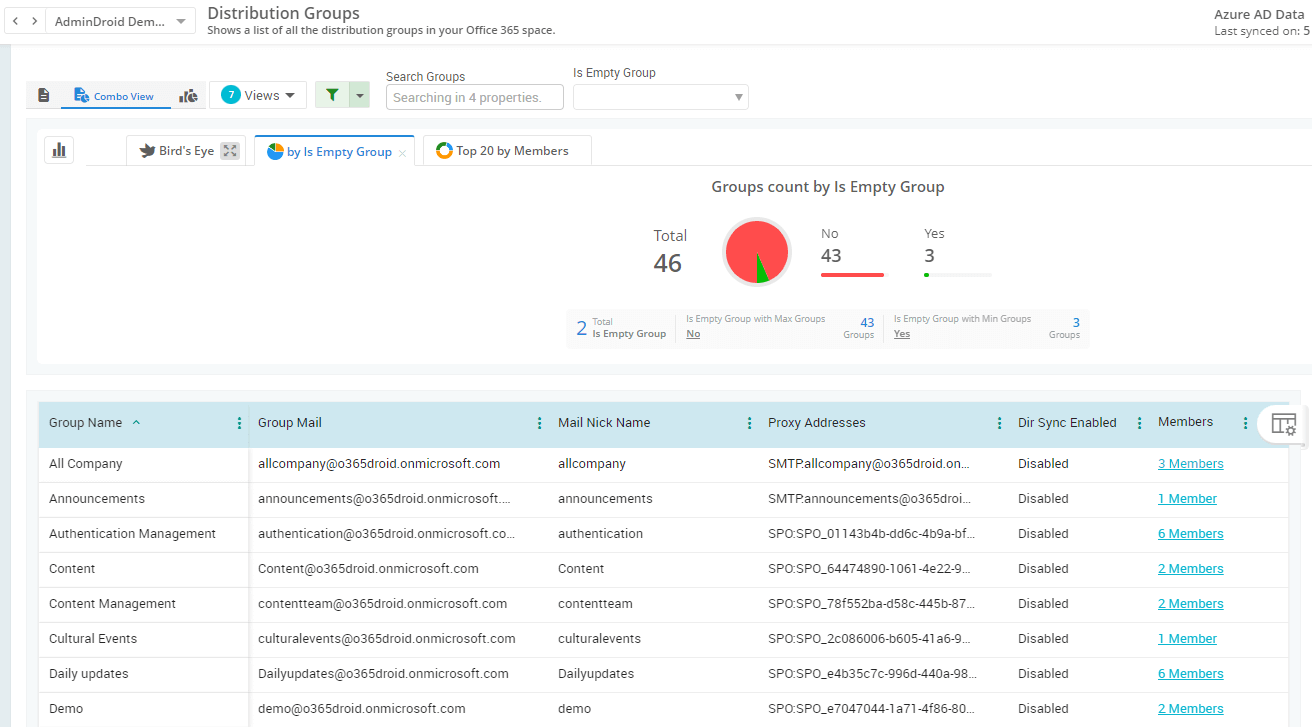This screenshot has height=727, width=1312.
Task: Open the column settings table icon
Action: click(x=1283, y=423)
